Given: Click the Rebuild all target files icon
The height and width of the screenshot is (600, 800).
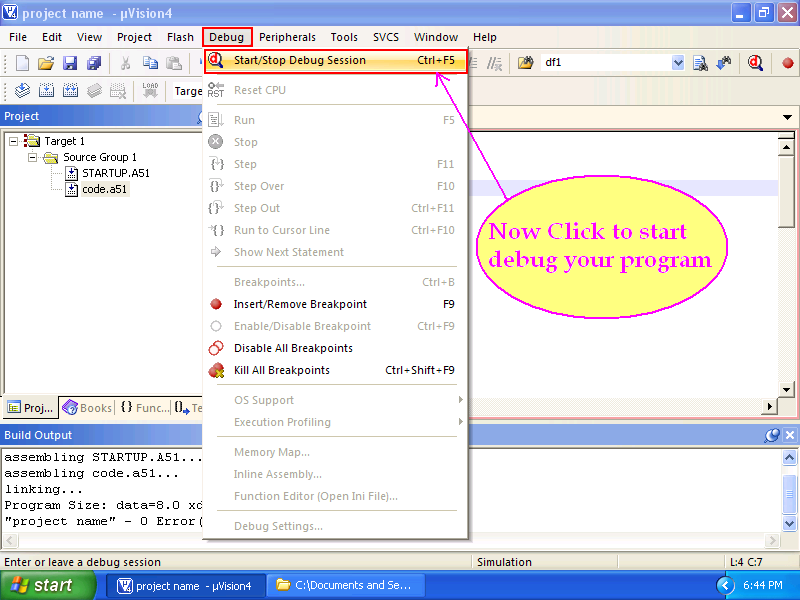Looking at the screenshot, I should tap(70, 90).
